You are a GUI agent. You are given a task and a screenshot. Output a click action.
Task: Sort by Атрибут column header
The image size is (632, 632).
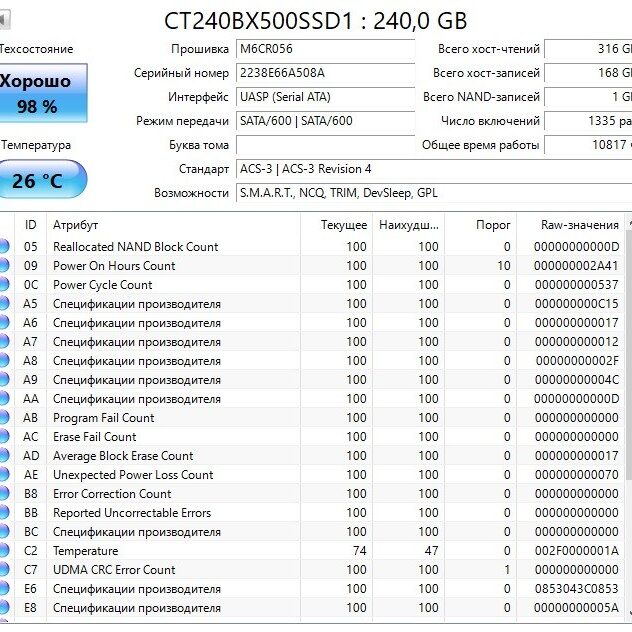[173, 225]
